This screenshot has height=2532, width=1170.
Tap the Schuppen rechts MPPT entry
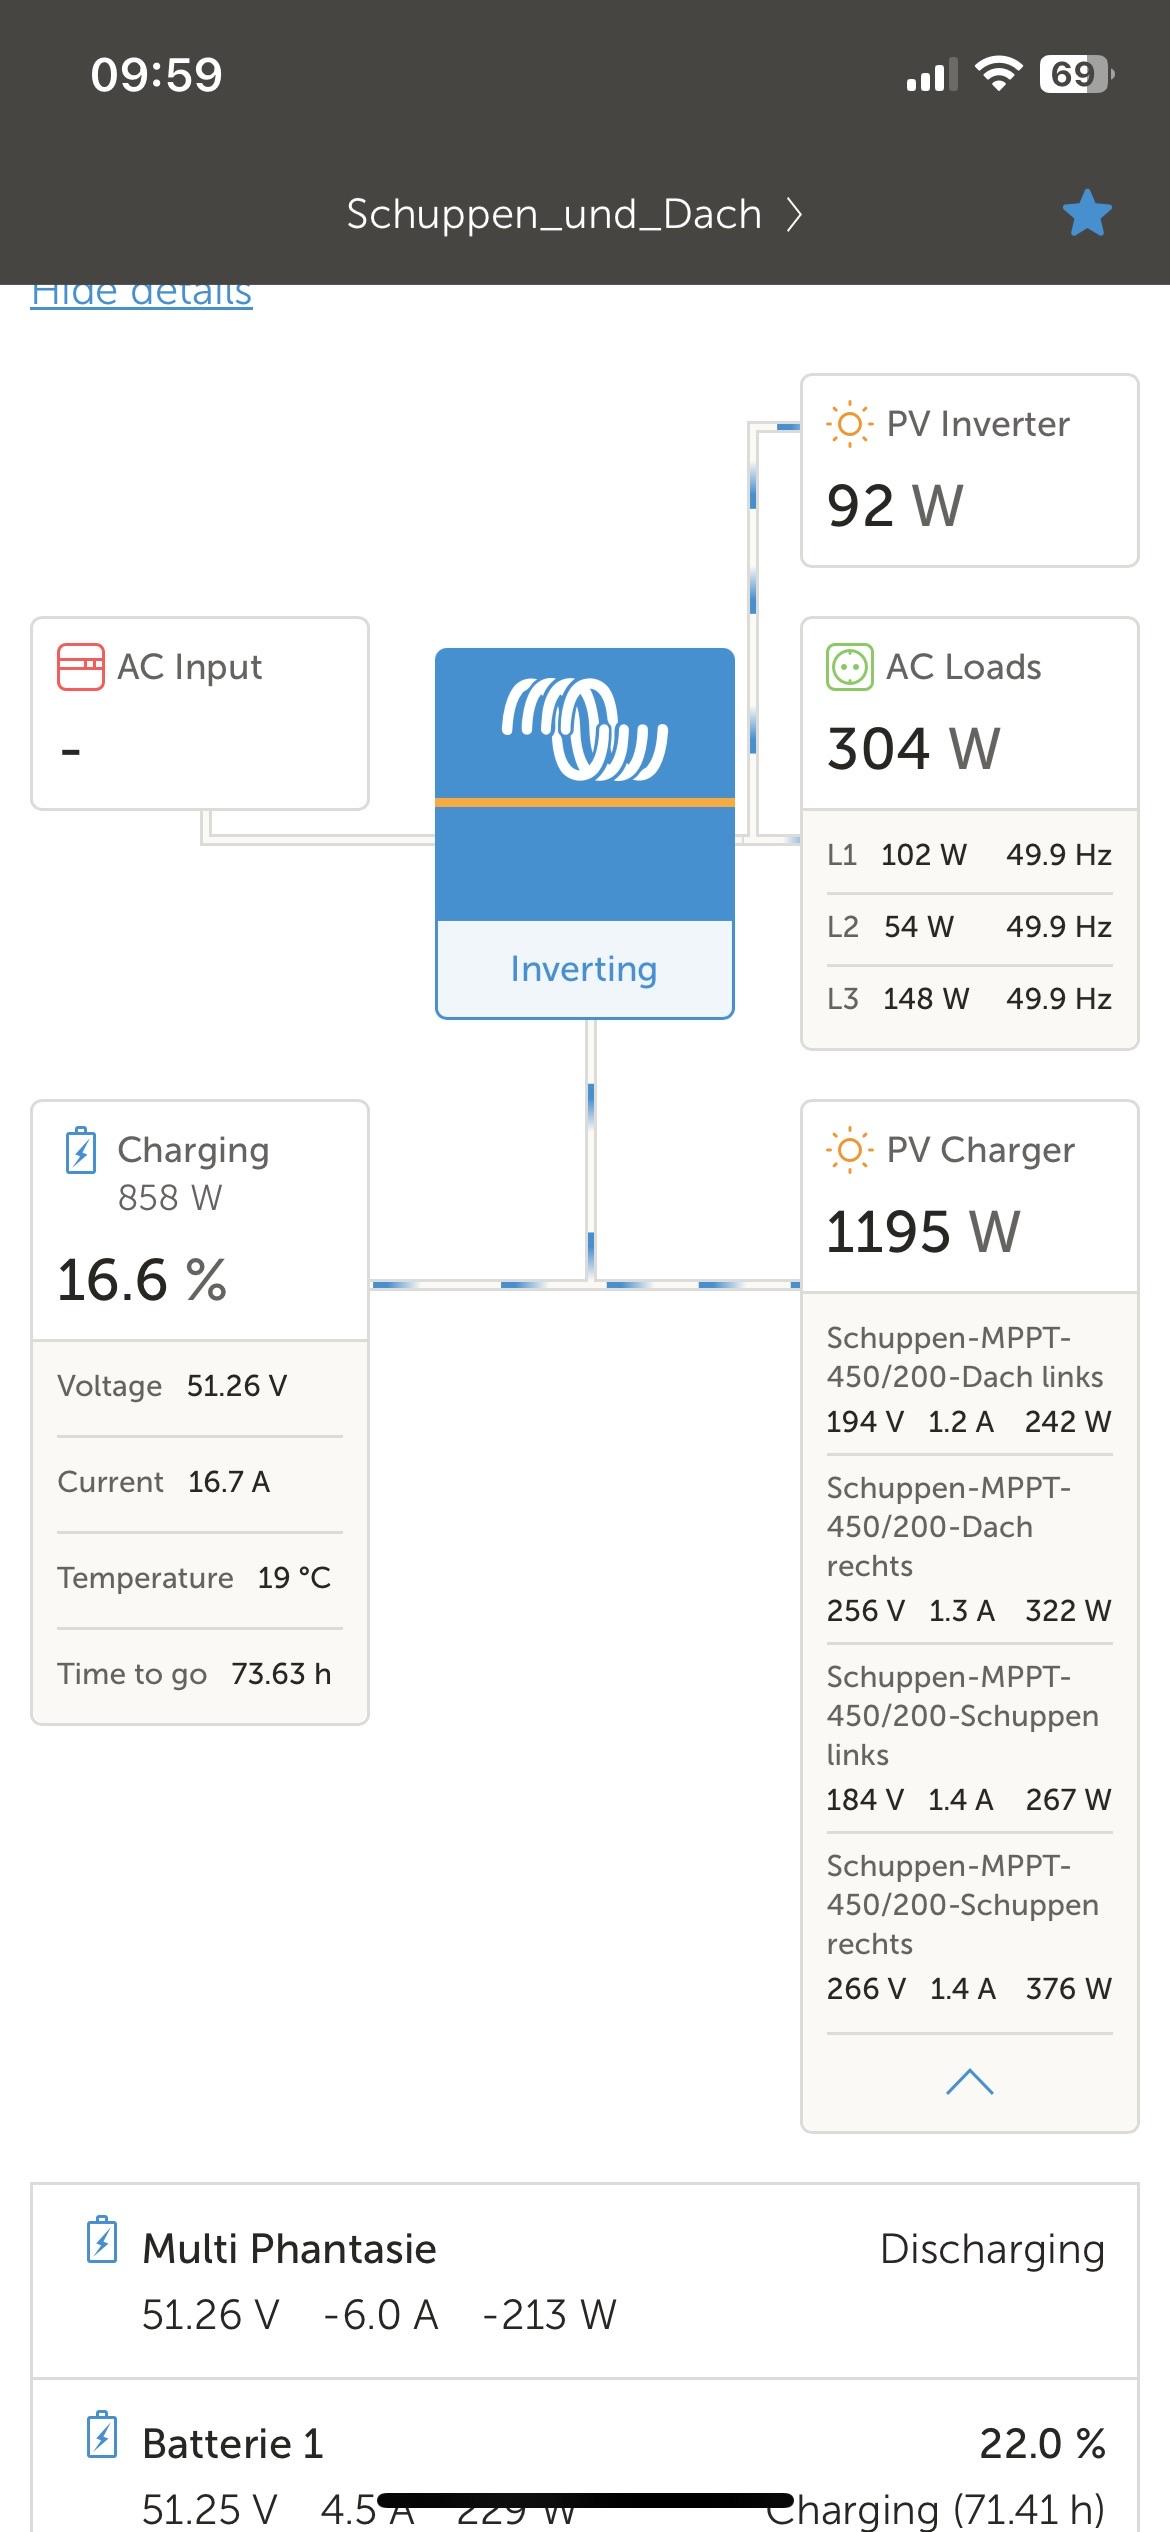(968, 1925)
